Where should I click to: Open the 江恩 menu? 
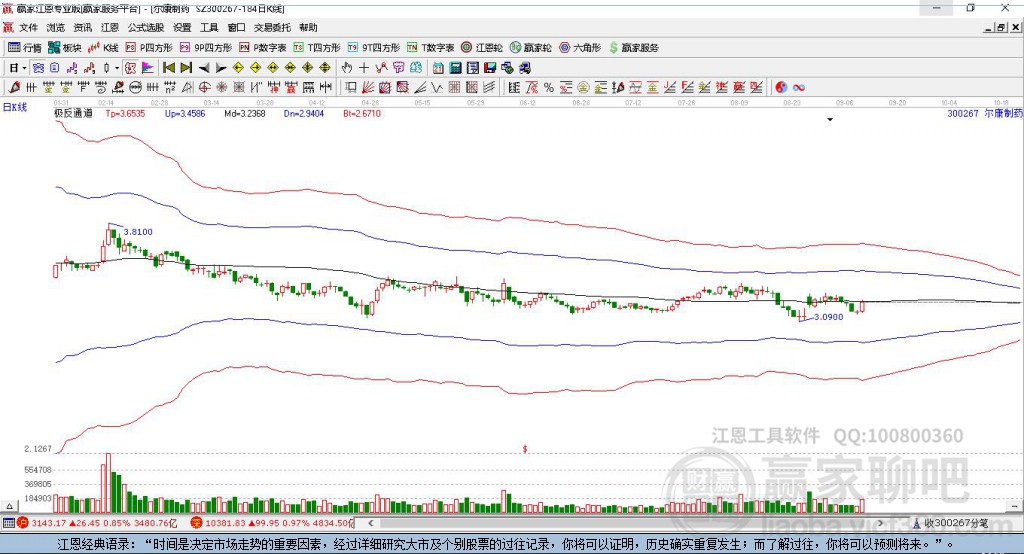click(110, 27)
